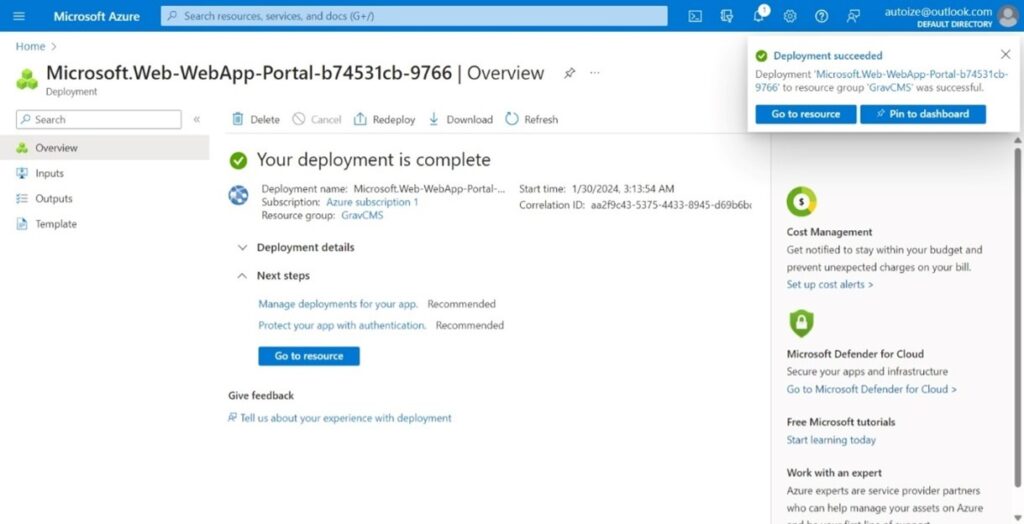The width and height of the screenshot is (1024, 524).
Task: Launch Cloud Shell from the top bar
Action: click(695, 16)
